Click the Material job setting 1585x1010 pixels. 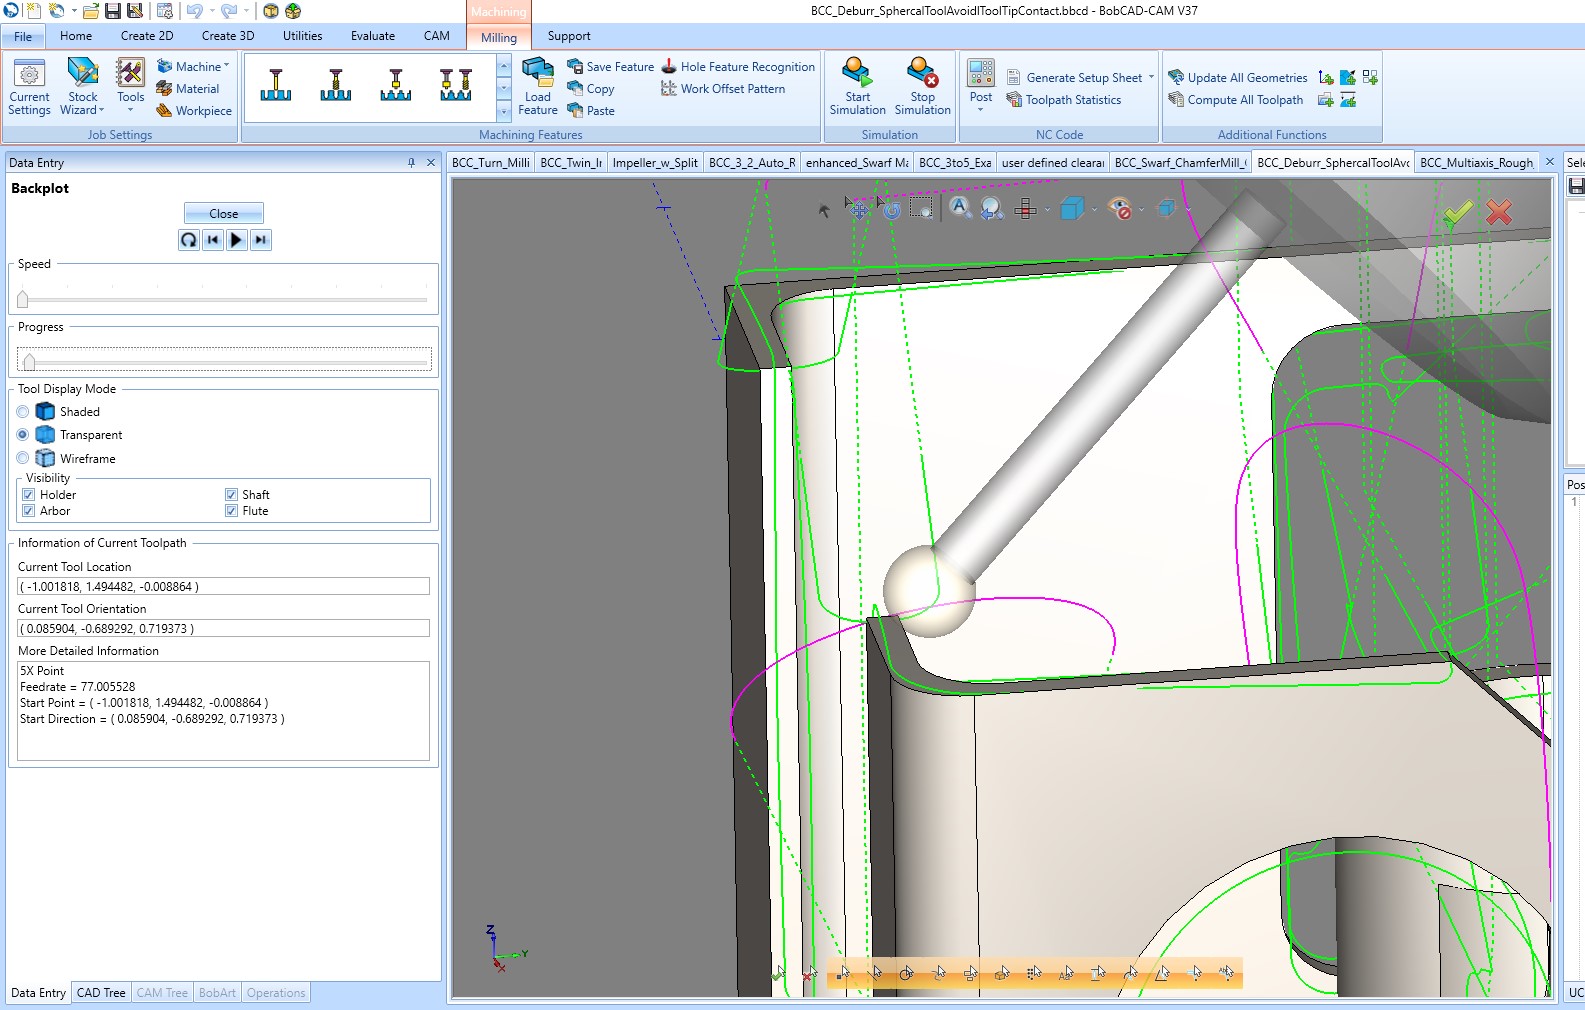coord(188,89)
